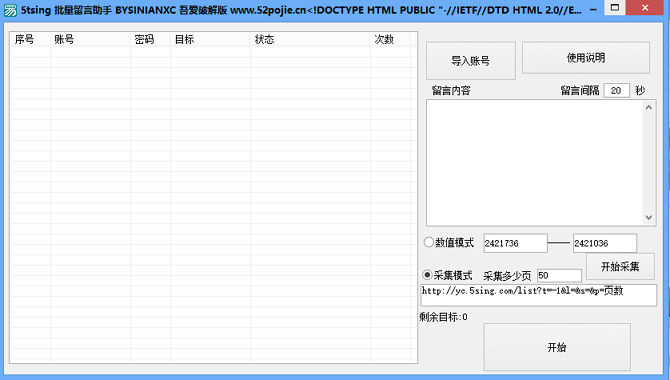Viewport: 670px width, 380px height.
Task: Click the large 开始 button
Action: [557, 347]
